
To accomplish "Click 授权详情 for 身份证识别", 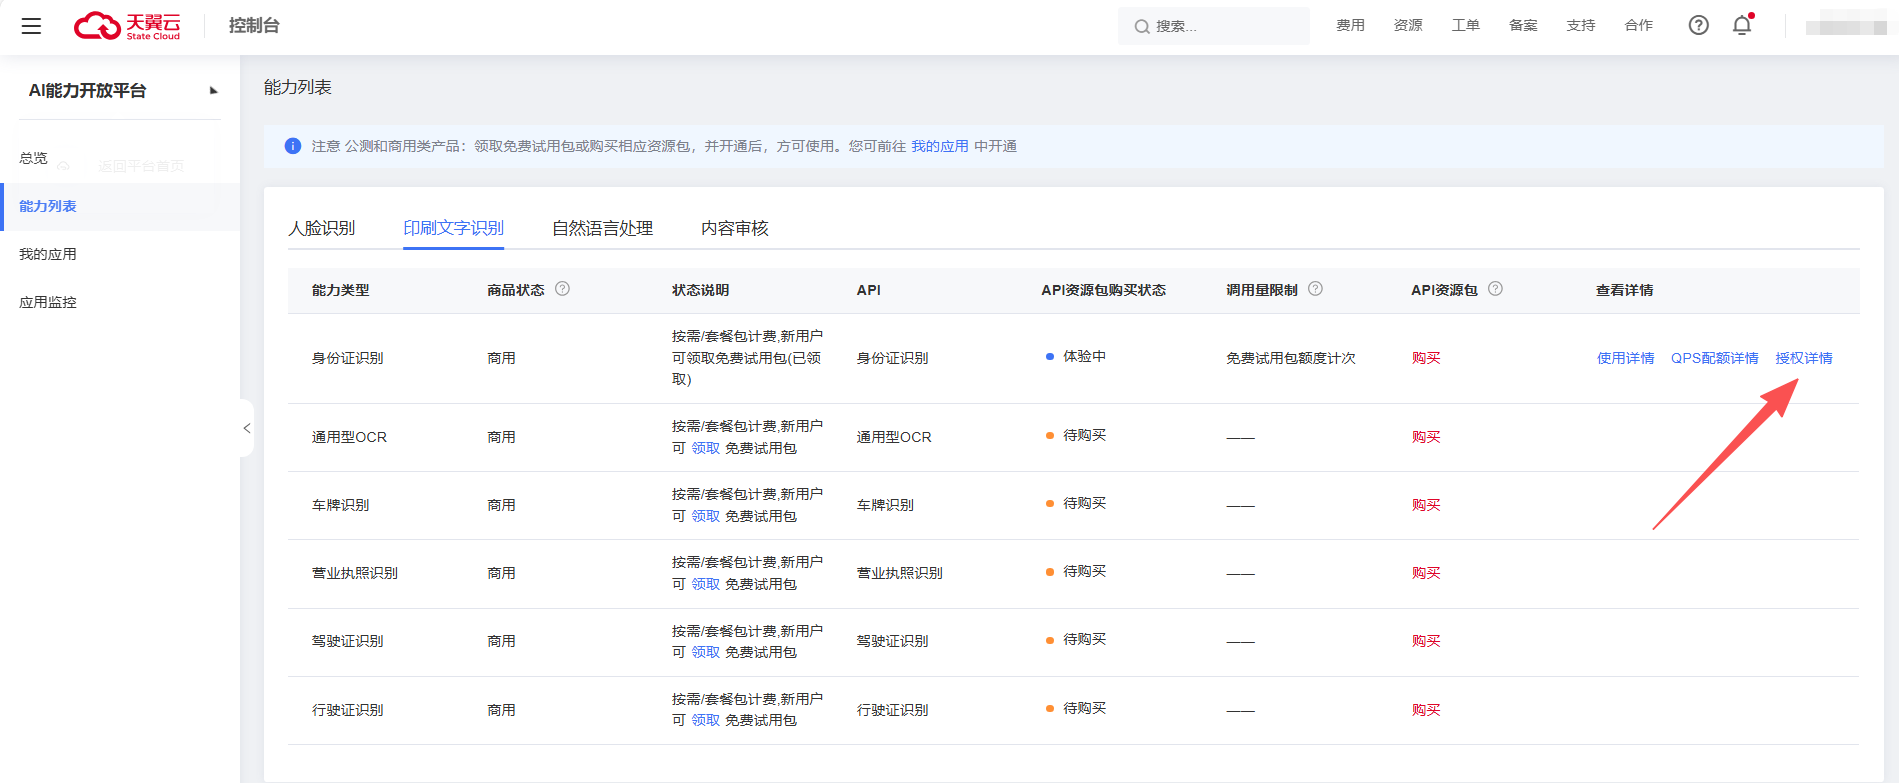I will [1803, 358].
